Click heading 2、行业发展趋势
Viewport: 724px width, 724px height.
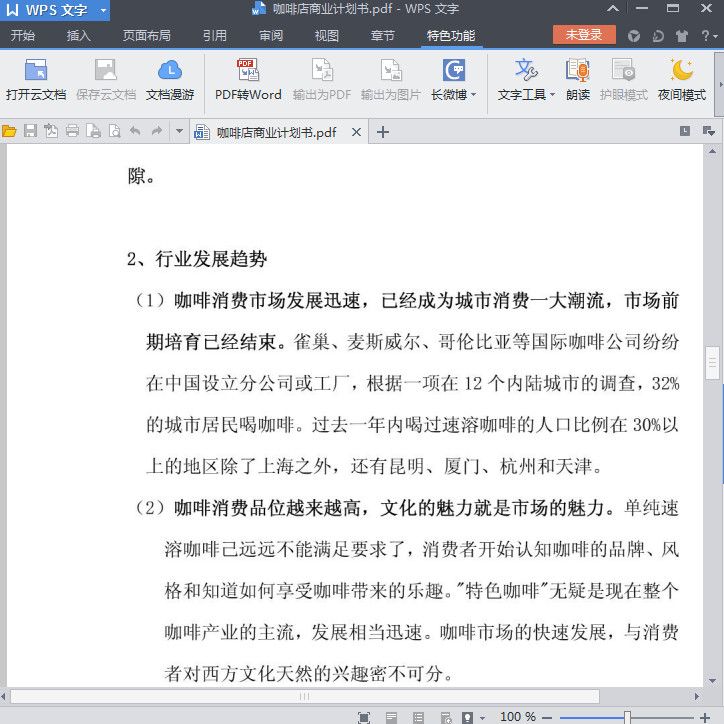coord(197,259)
